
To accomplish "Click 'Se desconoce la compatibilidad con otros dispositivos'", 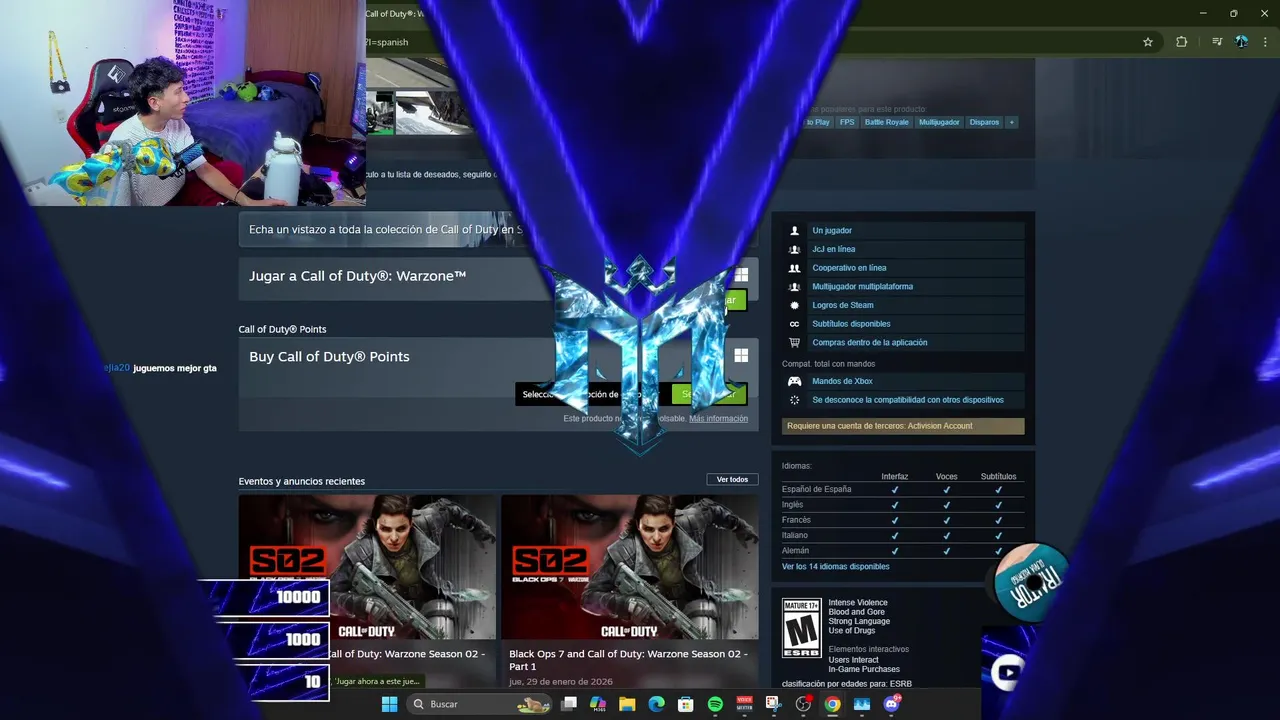I will [908, 400].
